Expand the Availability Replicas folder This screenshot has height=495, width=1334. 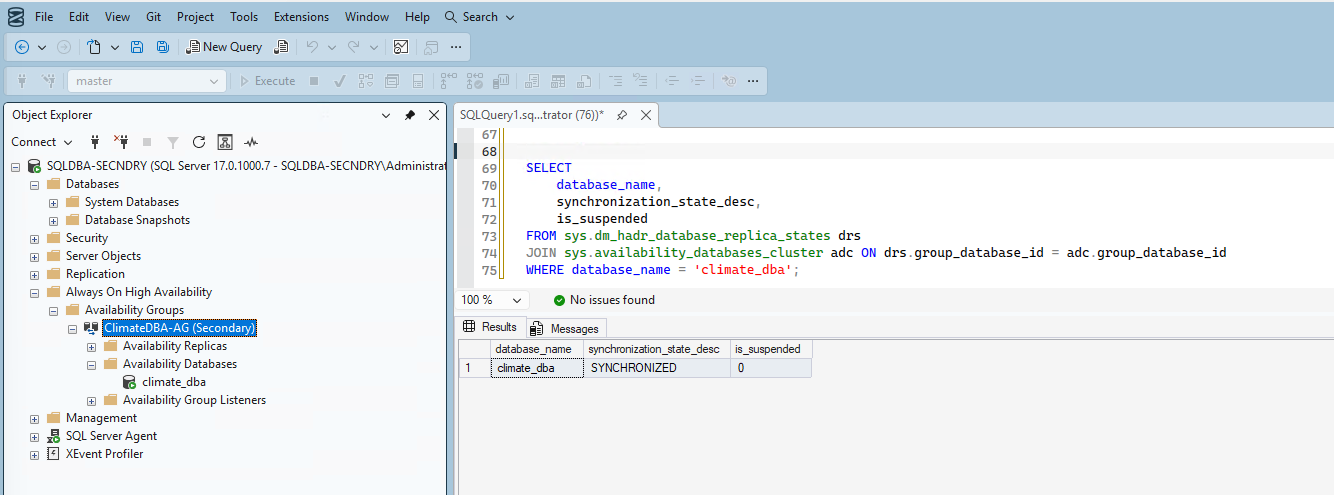(91, 346)
